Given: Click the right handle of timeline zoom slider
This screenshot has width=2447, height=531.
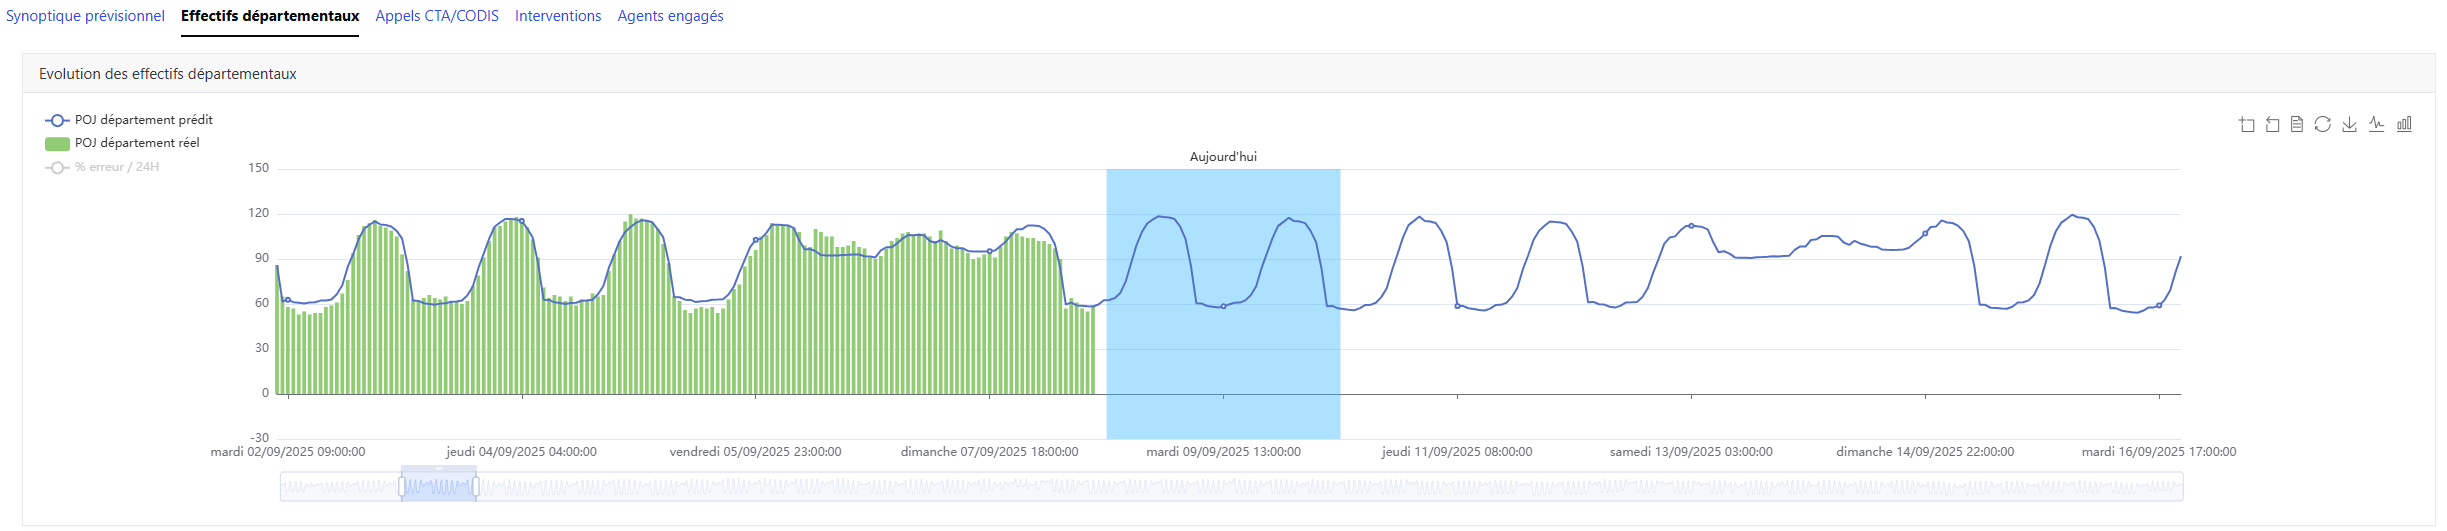Looking at the screenshot, I should (476, 487).
